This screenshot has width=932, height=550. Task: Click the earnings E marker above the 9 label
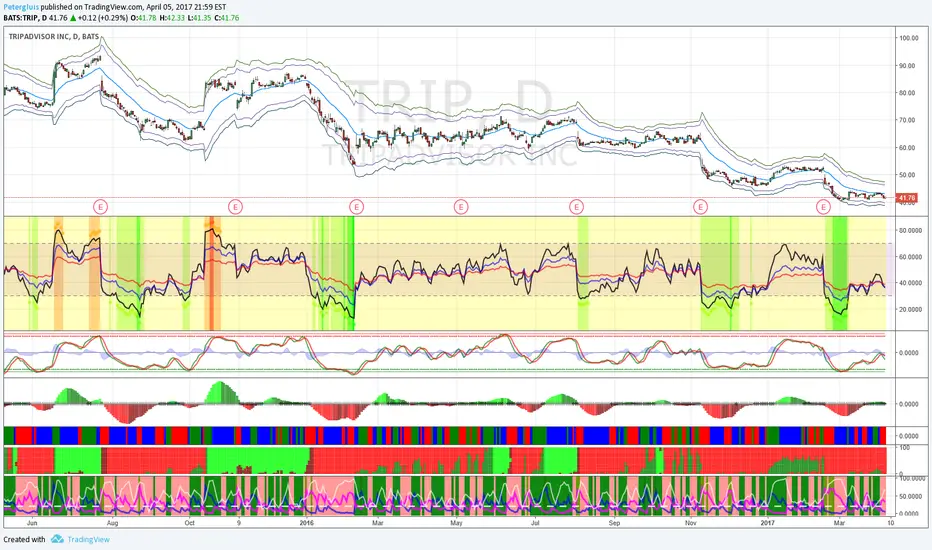point(236,207)
